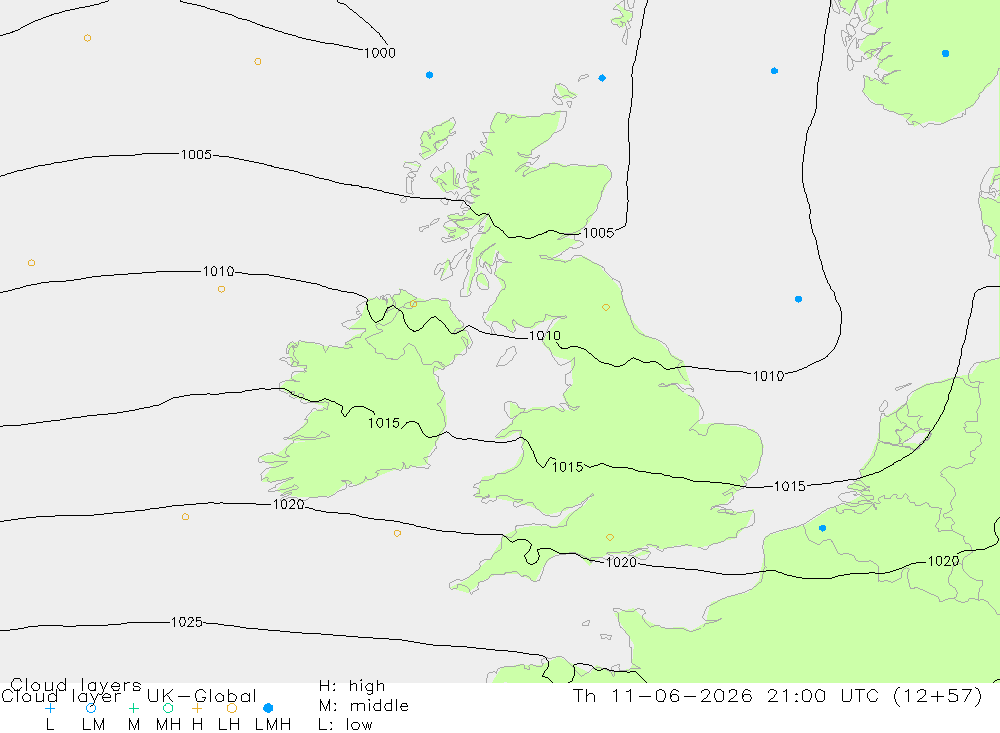Image resolution: width=1000 pixels, height=733 pixels.
Task: Select the orange LH marker in Northern Ireland
Action: coord(414,304)
